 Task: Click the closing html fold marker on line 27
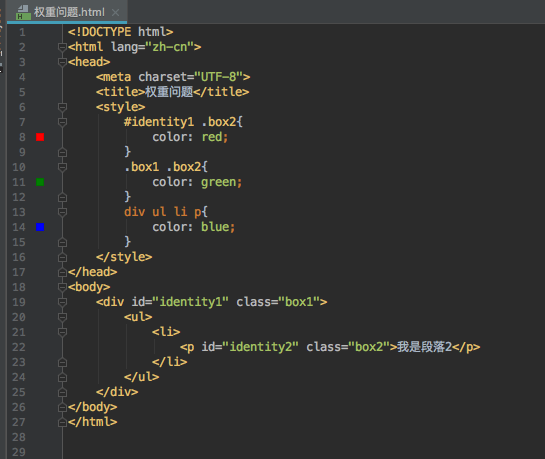coord(62,422)
